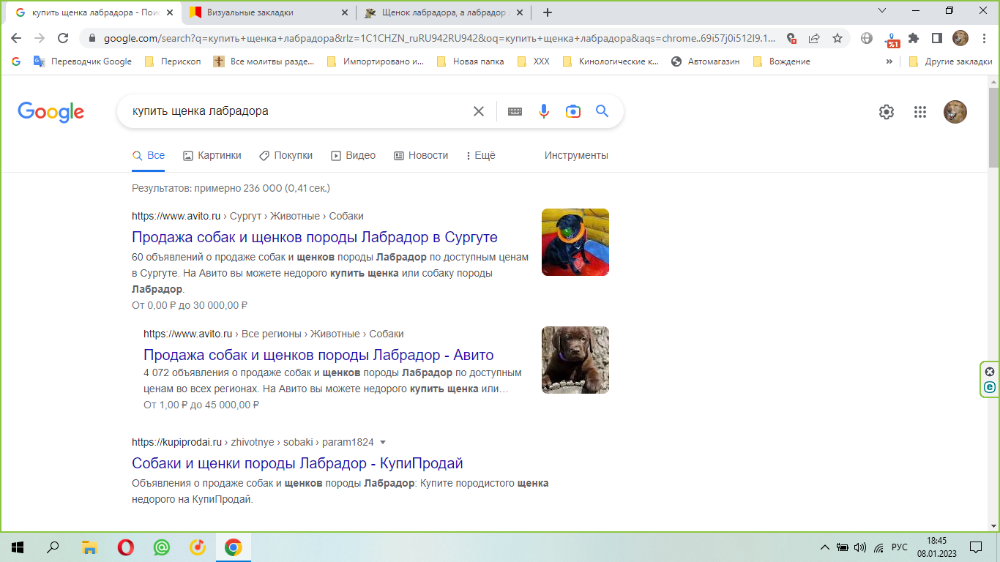Click the Google logo
The height and width of the screenshot is (562, 1000).
coord(50,112)
